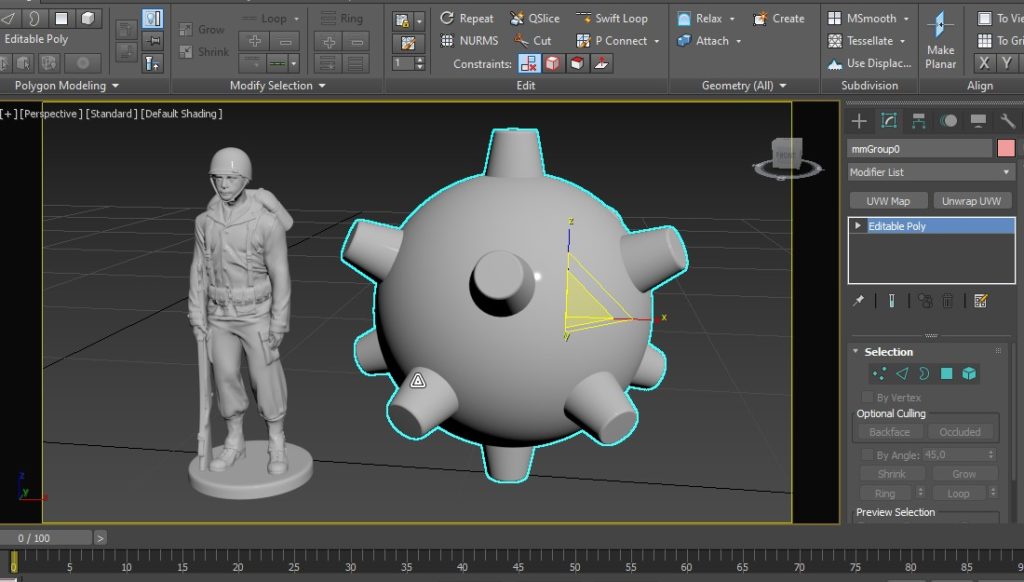This screenshot has height=582, width=1024.
Task: Activate the Element sub-object mode icon
Action: (968, 373)
